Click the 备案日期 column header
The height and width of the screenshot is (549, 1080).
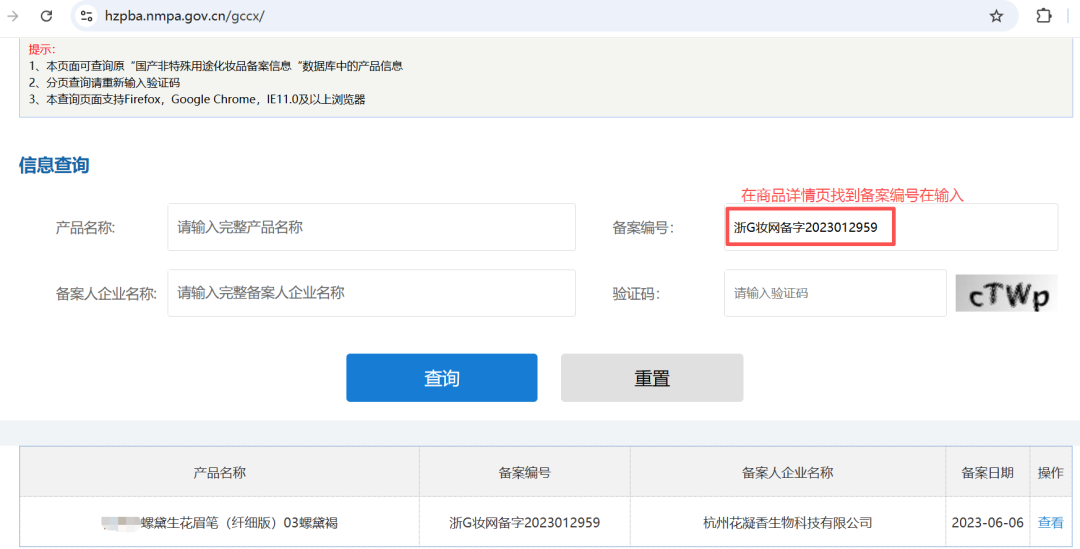coord(987,472)
